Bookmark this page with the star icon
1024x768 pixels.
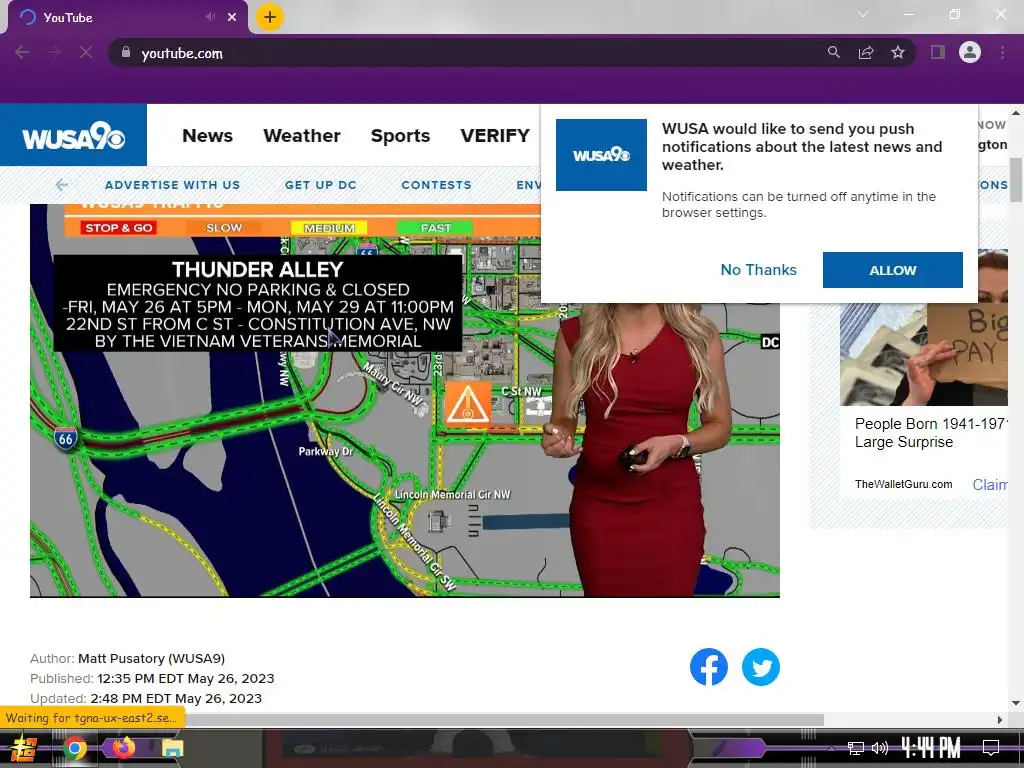click(x=898, y=52)
